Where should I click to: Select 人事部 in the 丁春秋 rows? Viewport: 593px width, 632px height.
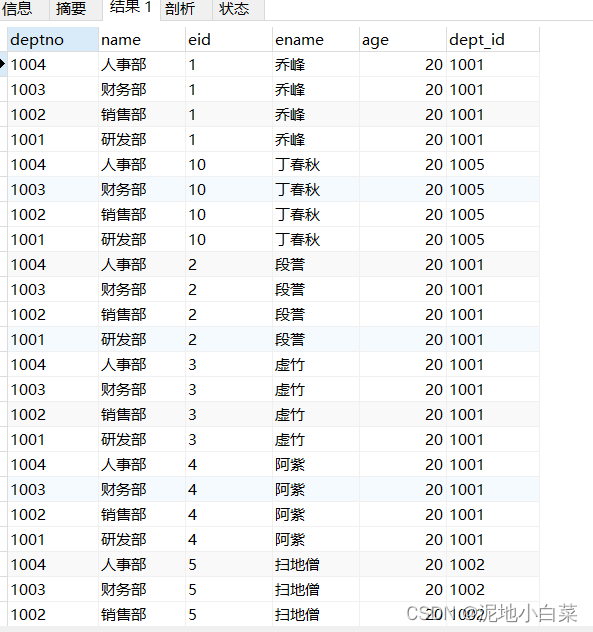coord(142,164)
